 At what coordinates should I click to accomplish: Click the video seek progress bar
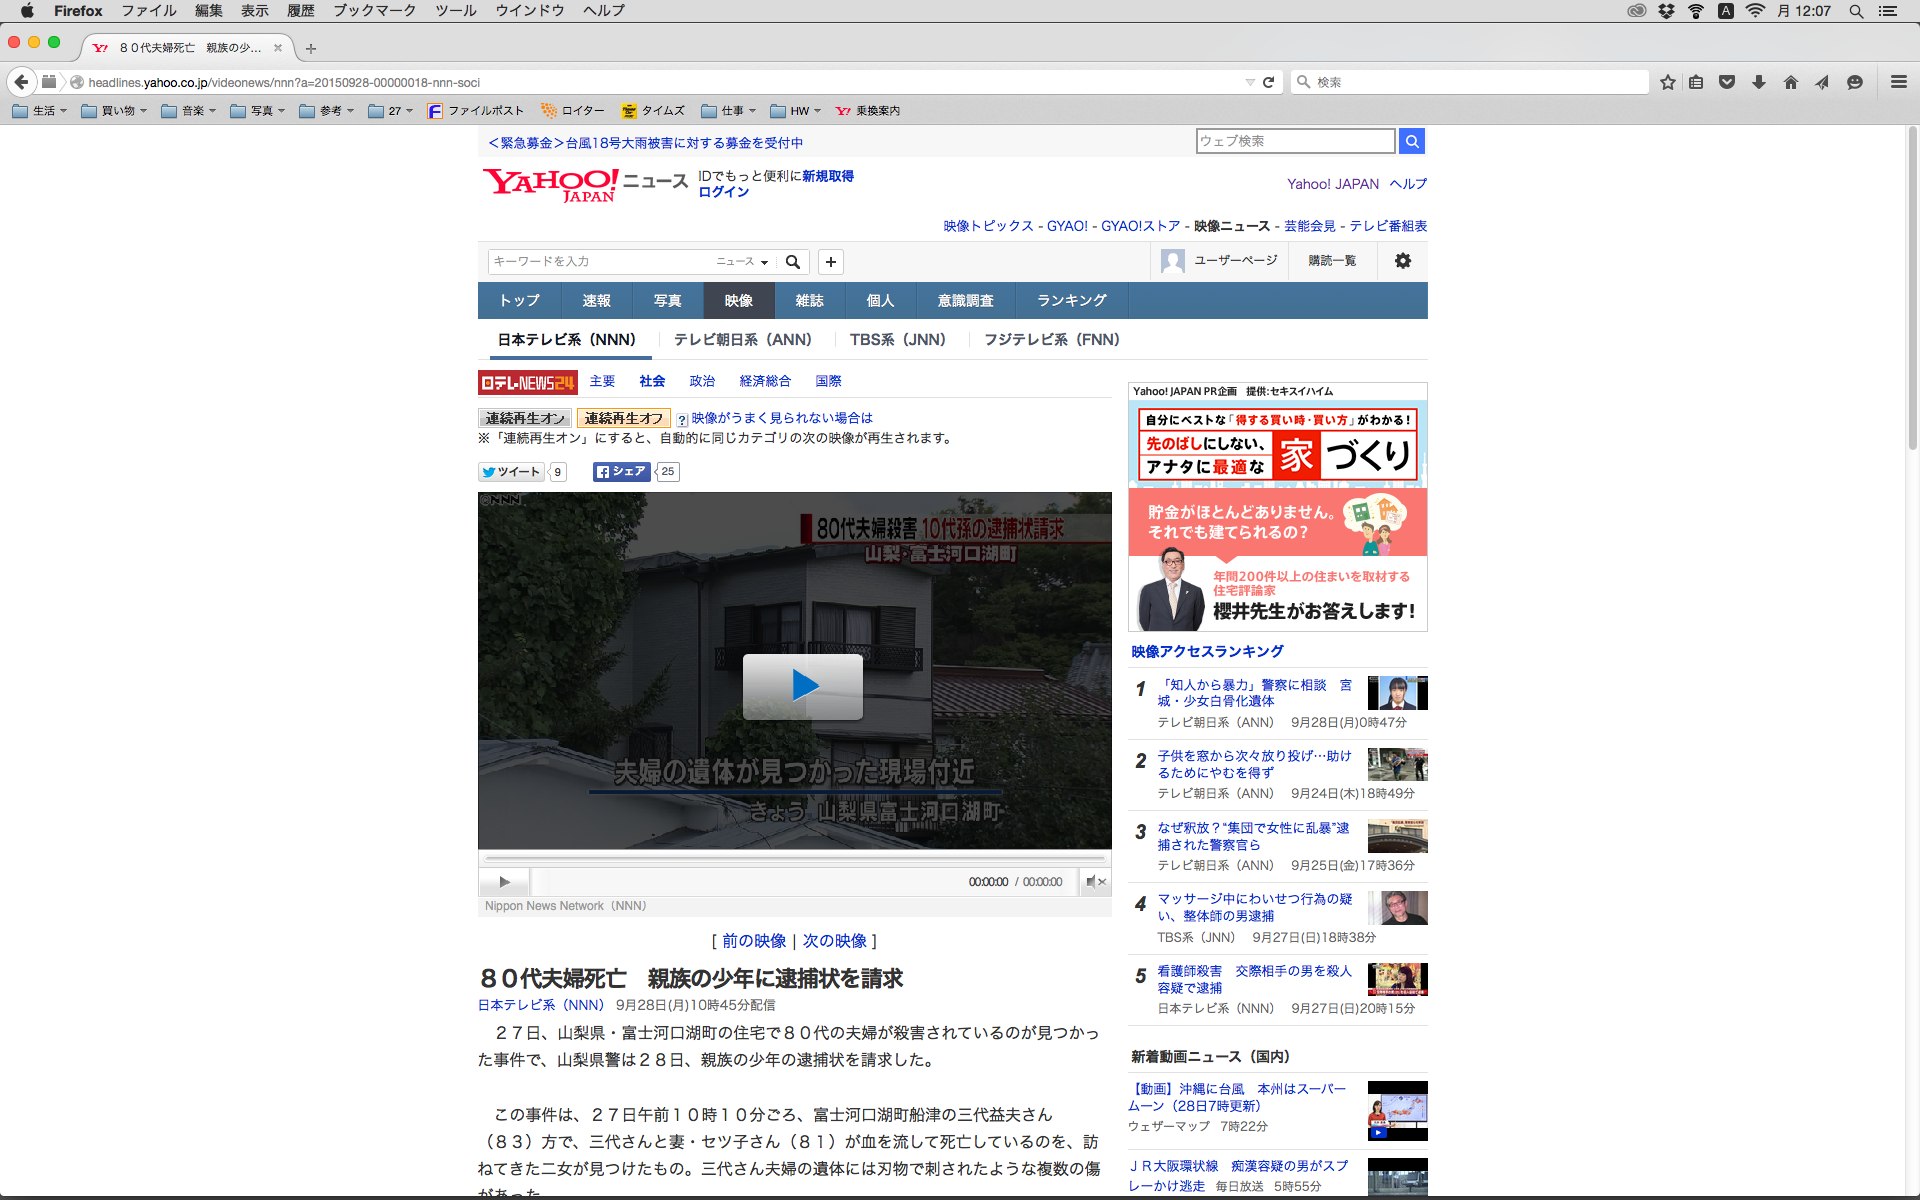(x=795, y=858)
